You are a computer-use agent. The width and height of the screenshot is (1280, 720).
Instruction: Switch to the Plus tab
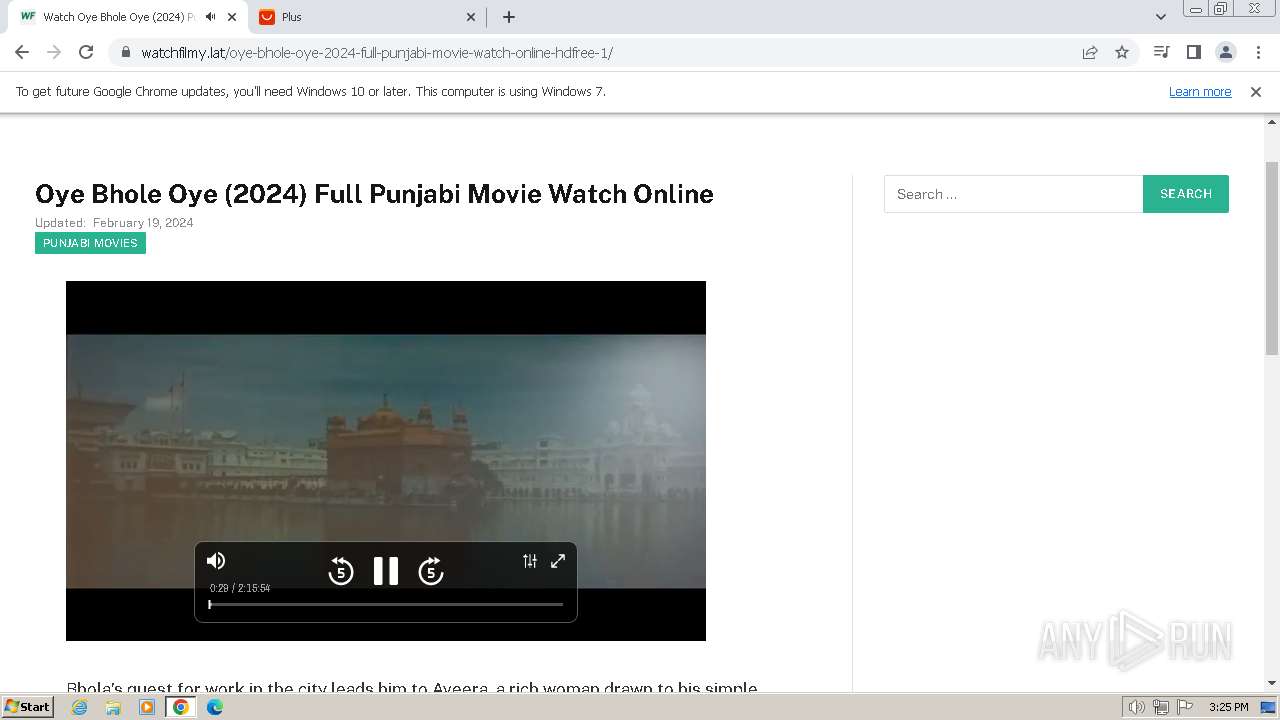coord(368,17)
